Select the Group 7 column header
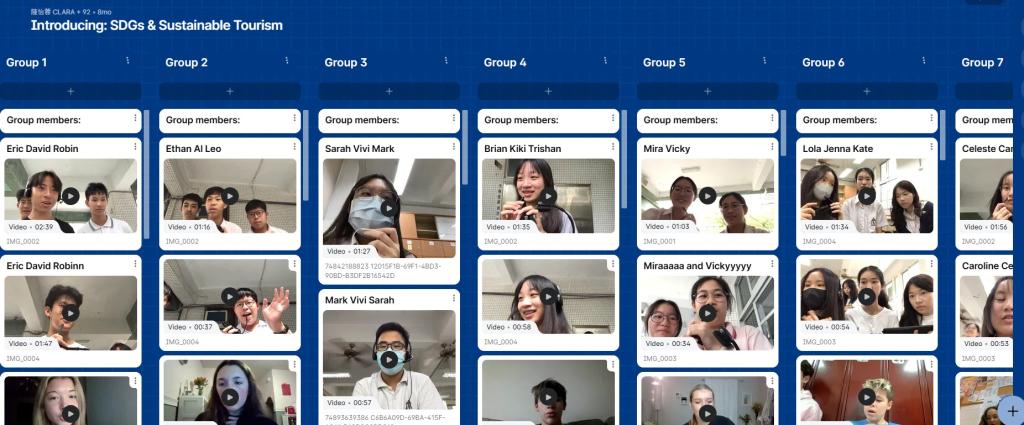Viewport: 1024px width, 425px height. click(982, 62)
